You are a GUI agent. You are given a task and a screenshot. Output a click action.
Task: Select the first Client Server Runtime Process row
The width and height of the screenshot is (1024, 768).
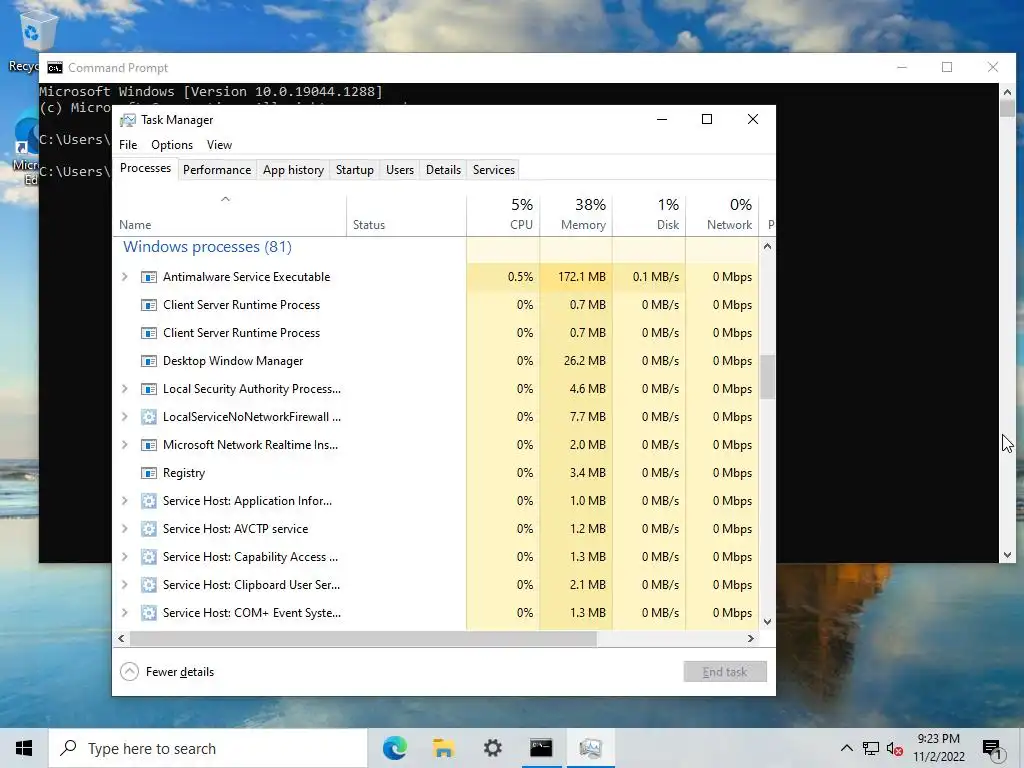click(x=436, y=305)
